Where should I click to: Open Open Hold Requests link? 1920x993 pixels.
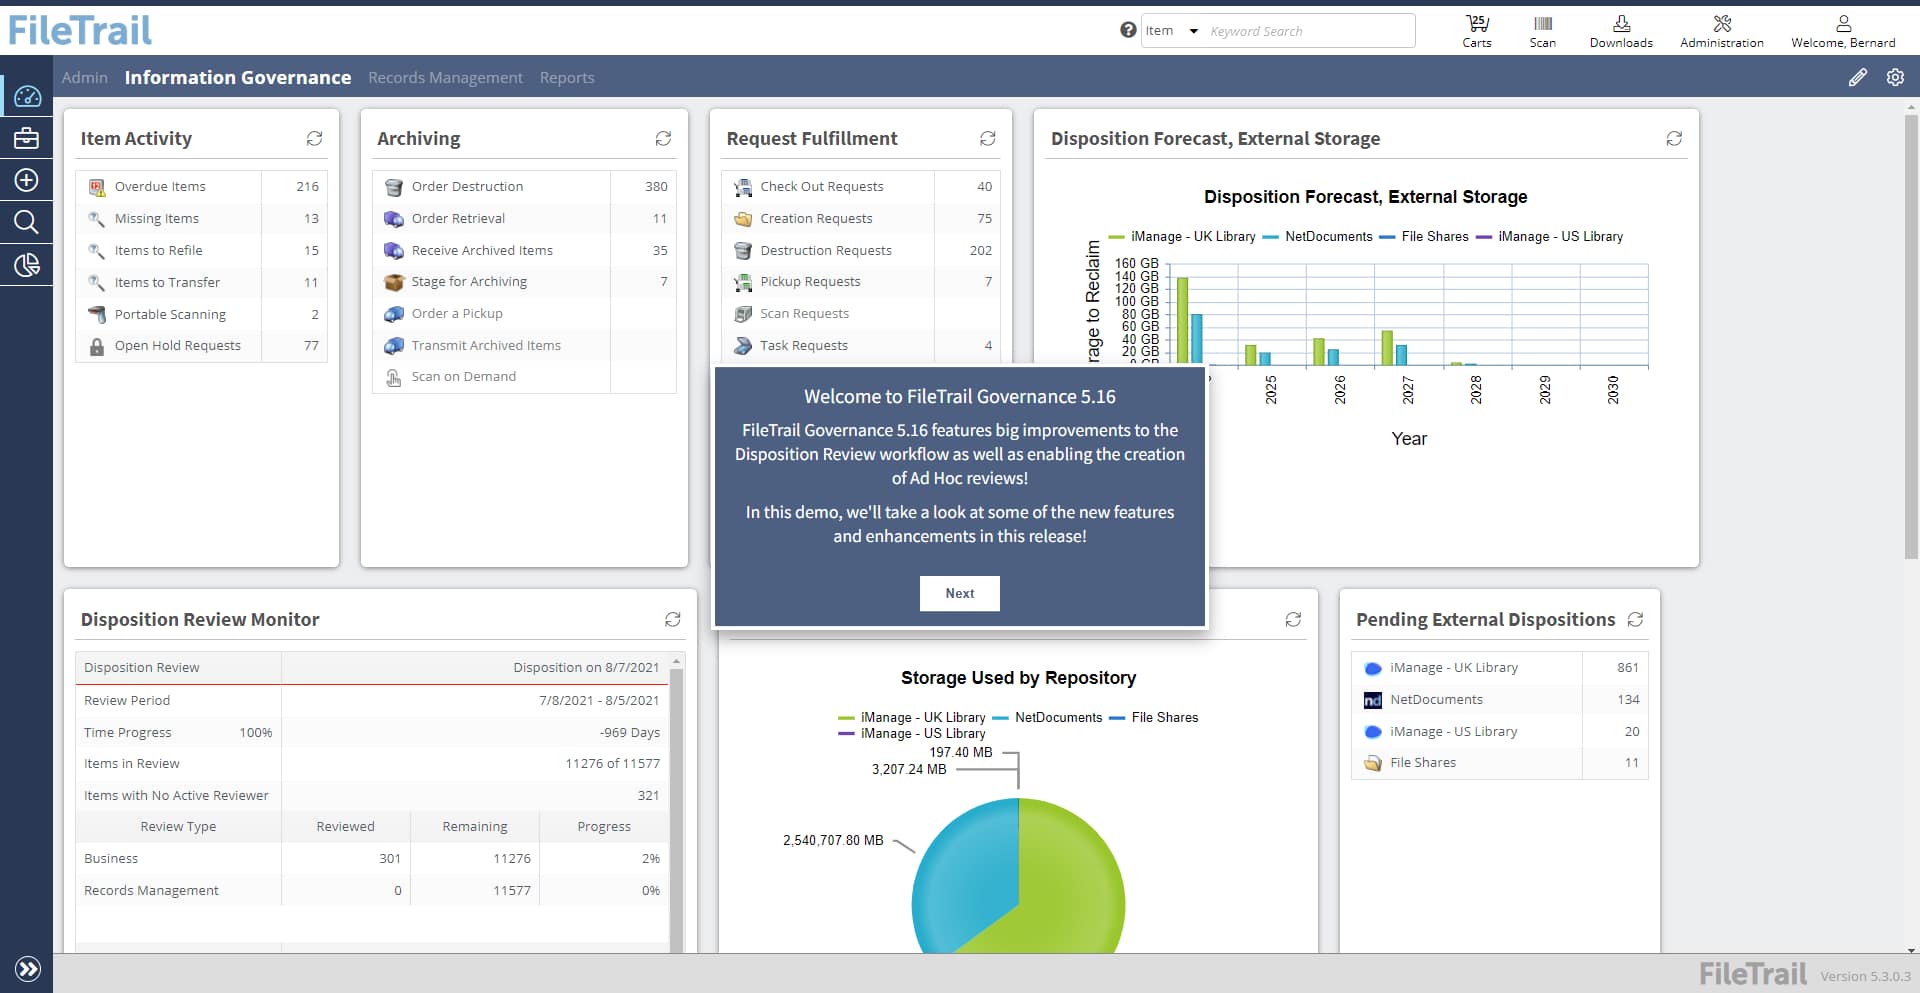coord(177,345)
